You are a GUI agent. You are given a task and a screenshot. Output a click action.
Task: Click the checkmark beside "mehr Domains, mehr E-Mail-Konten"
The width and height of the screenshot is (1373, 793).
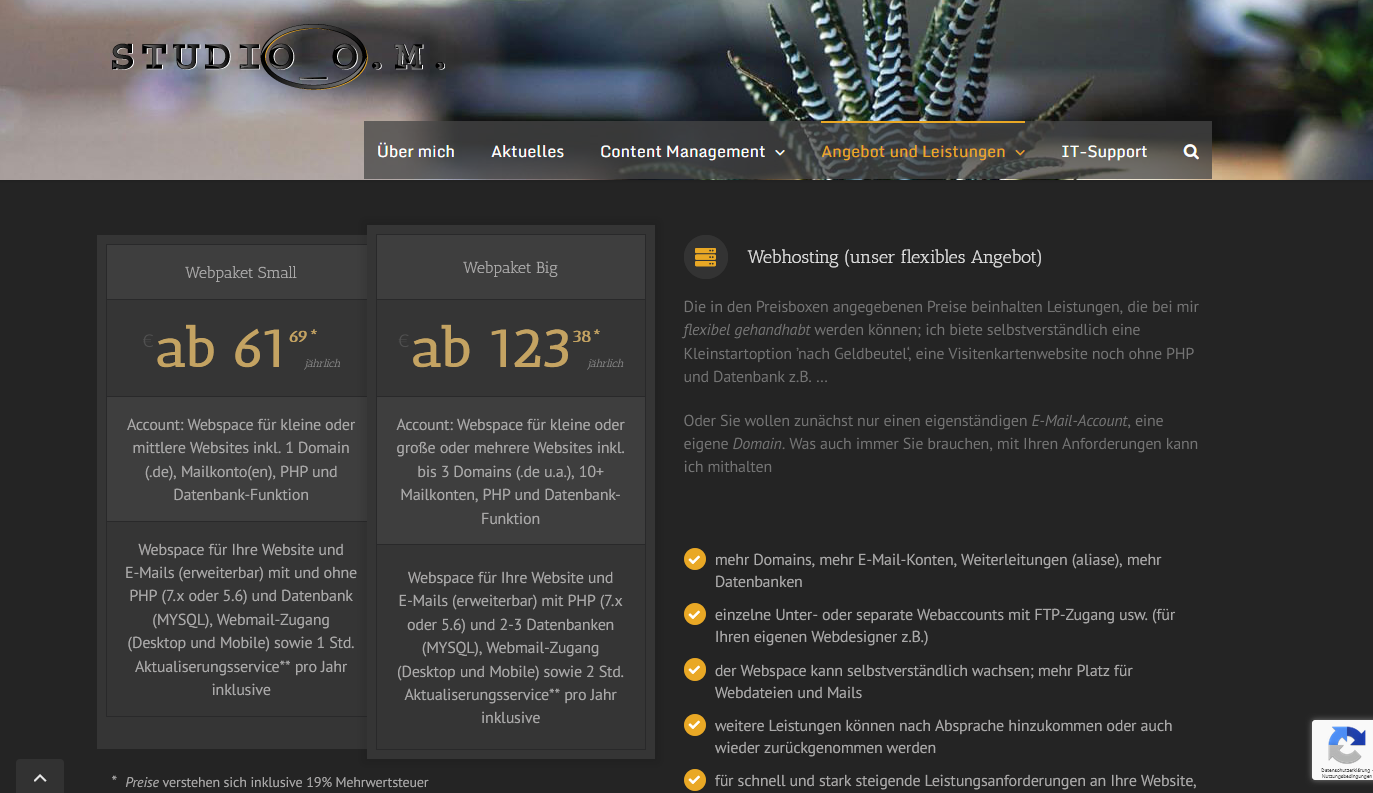694,559
